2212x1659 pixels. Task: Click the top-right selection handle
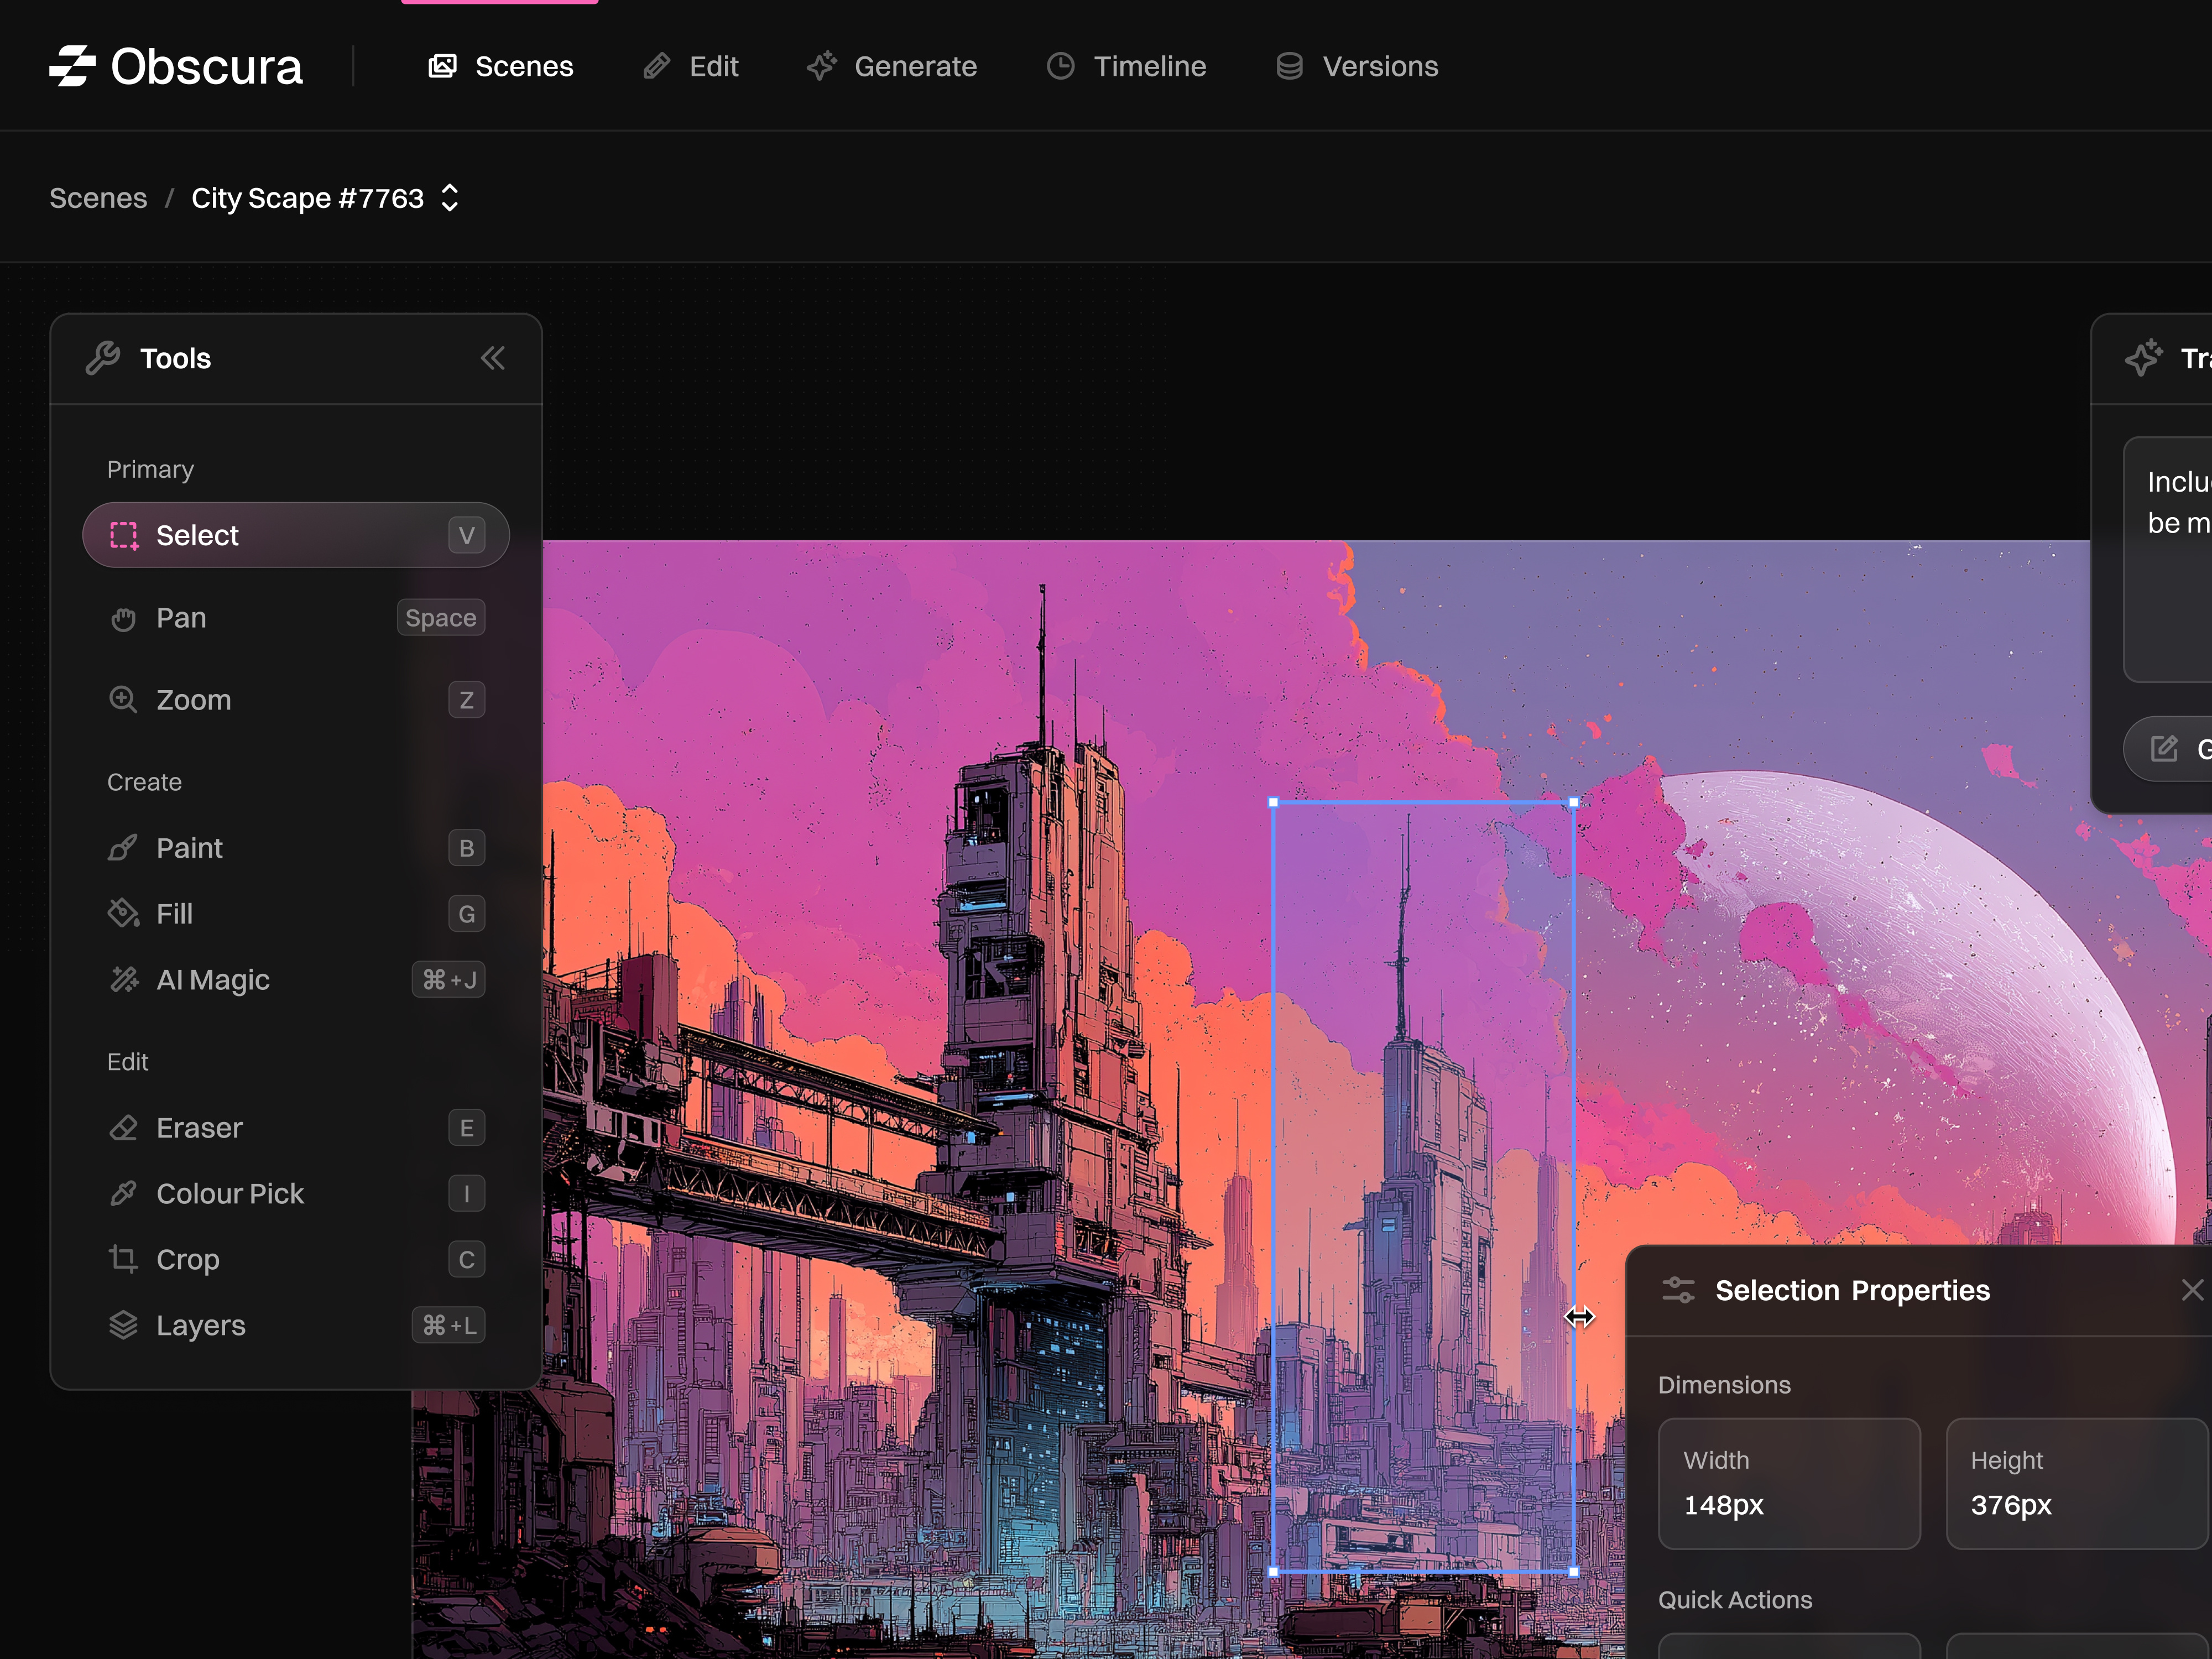(1574, 802)
